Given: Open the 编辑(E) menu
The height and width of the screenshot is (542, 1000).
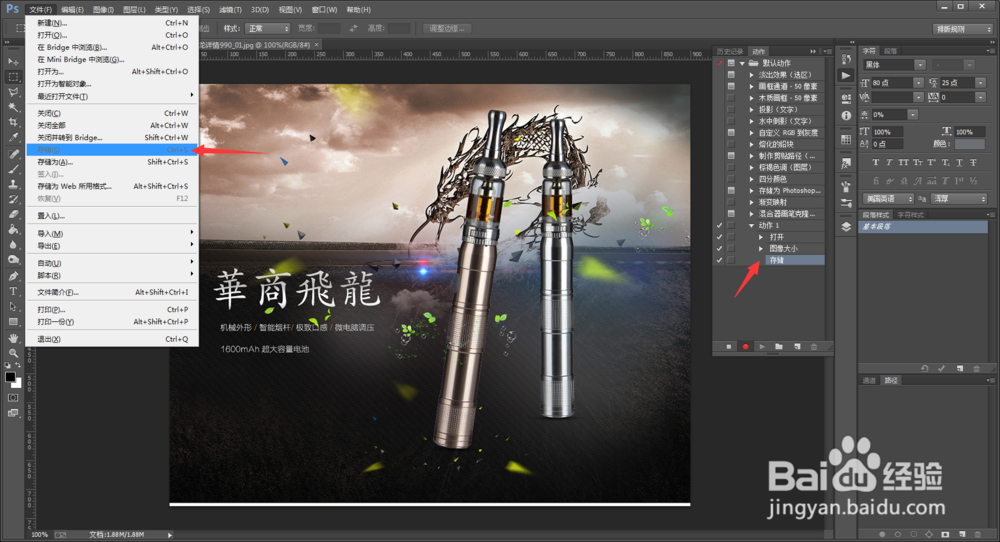Looking at the screenshot, I should [x=73, y=10].
